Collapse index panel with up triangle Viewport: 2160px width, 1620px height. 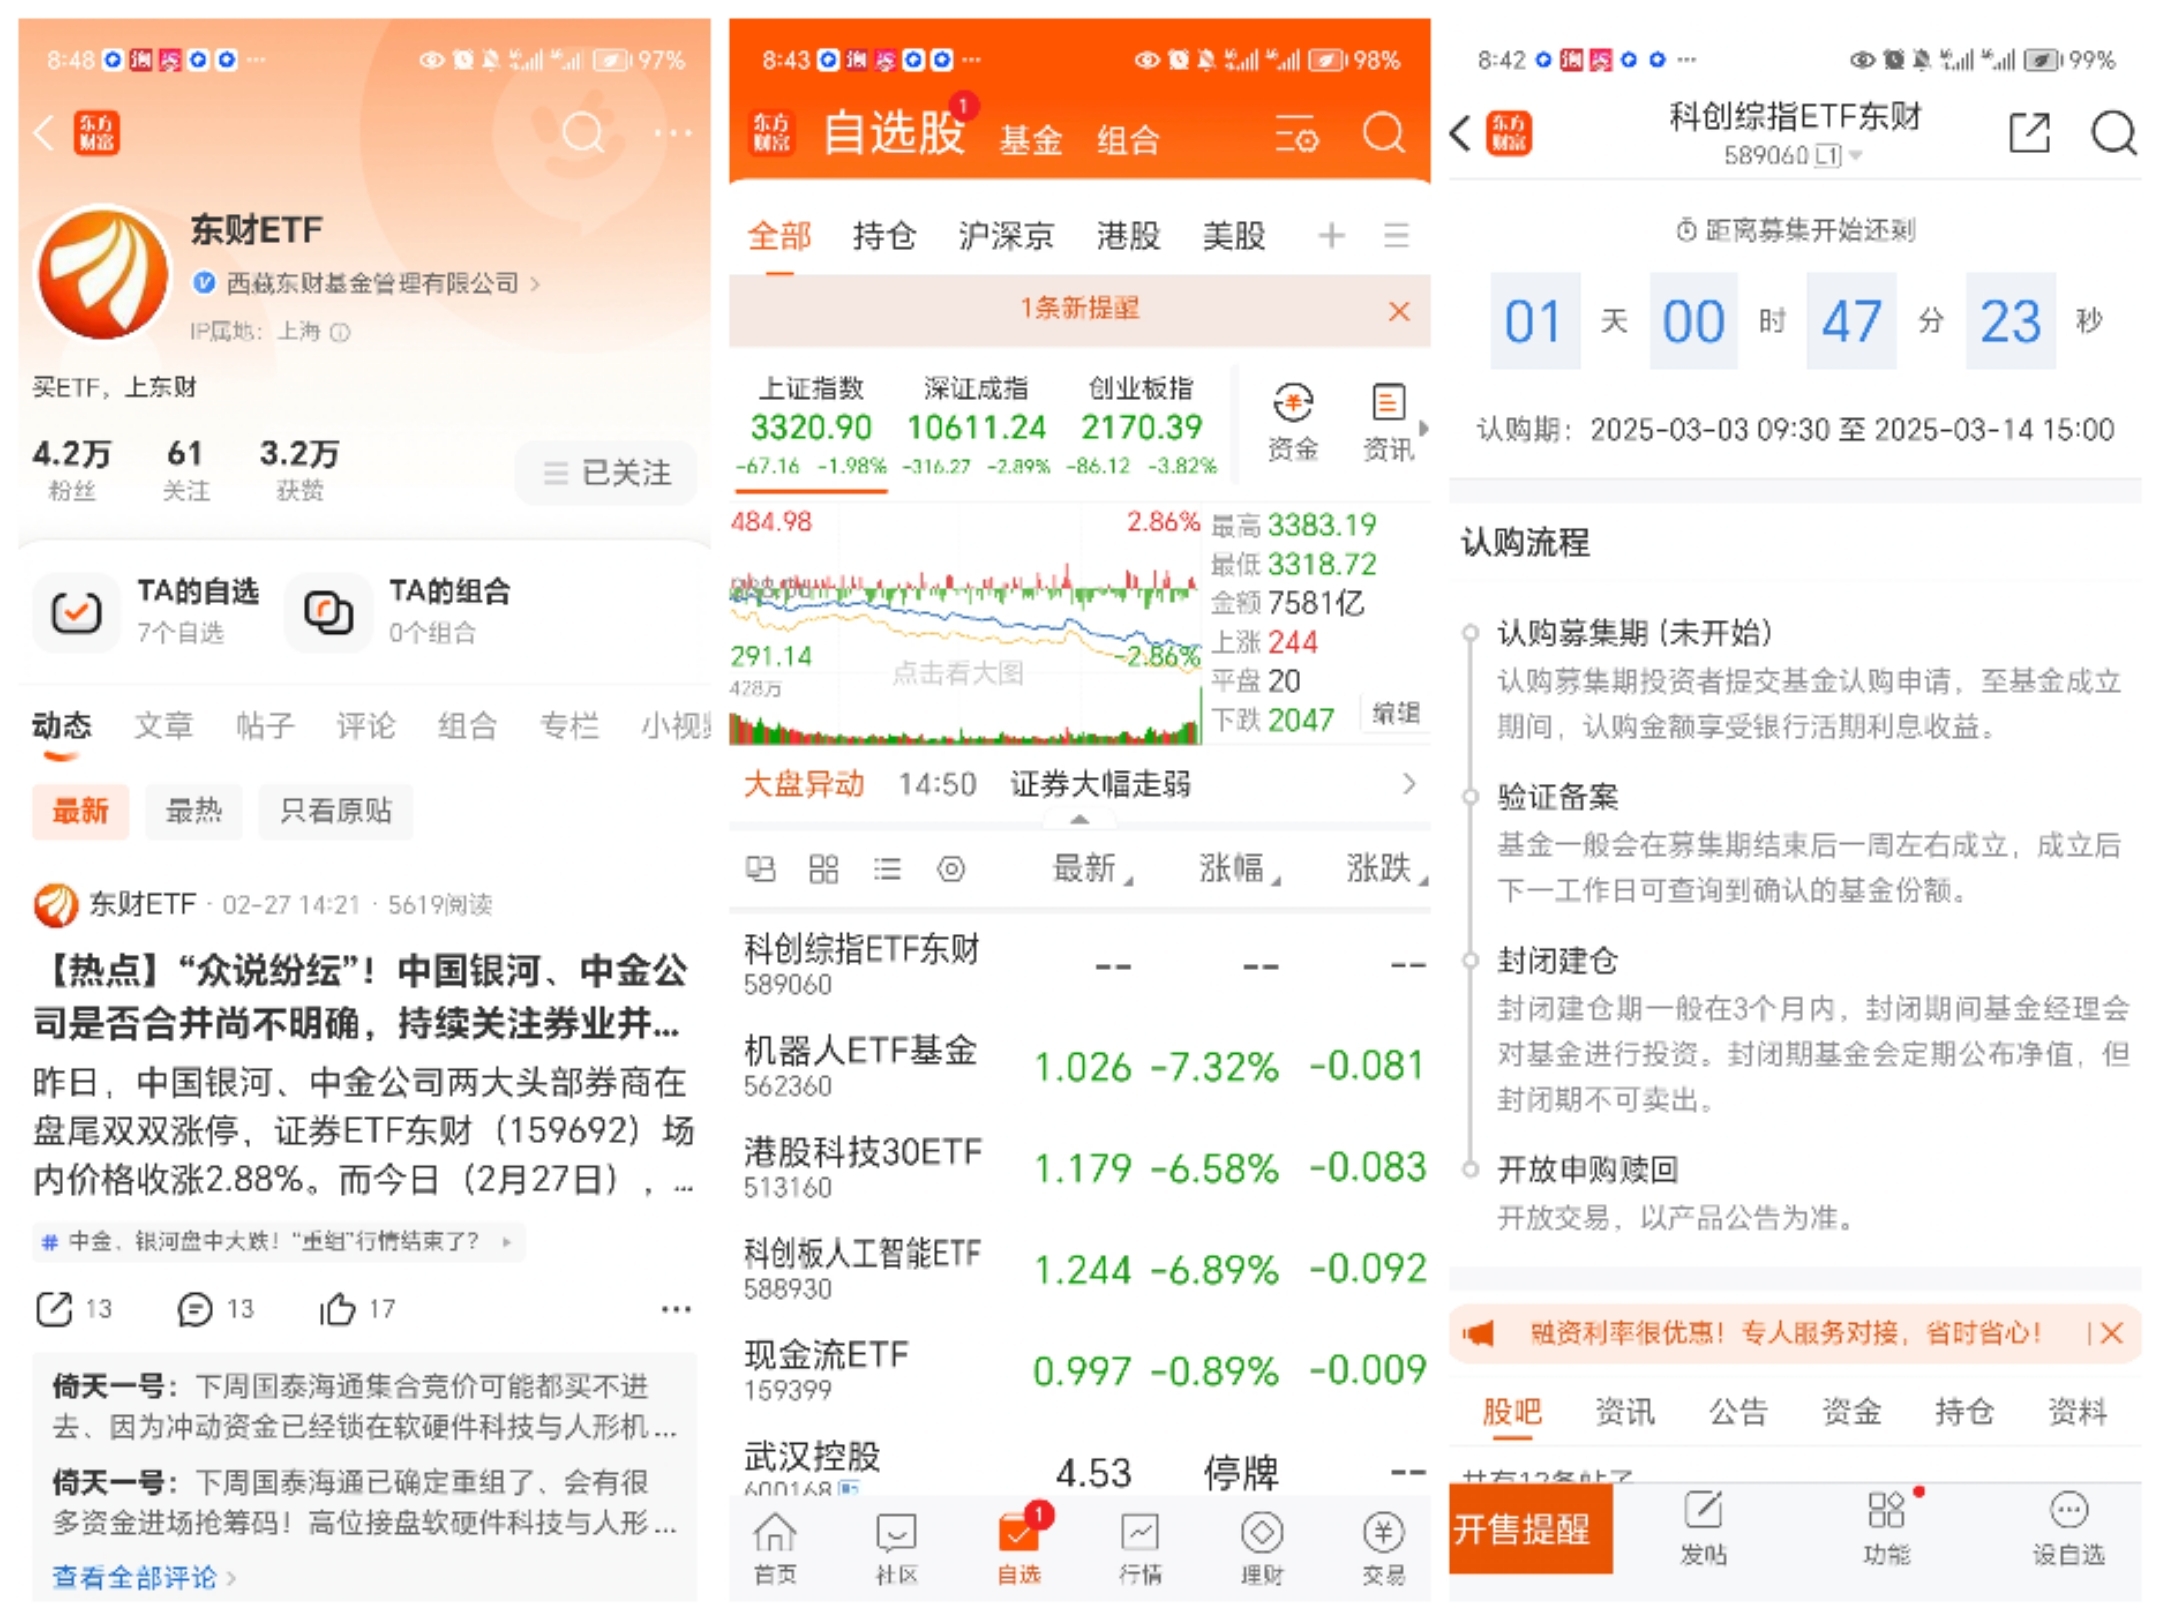(x=1080, y=819)
